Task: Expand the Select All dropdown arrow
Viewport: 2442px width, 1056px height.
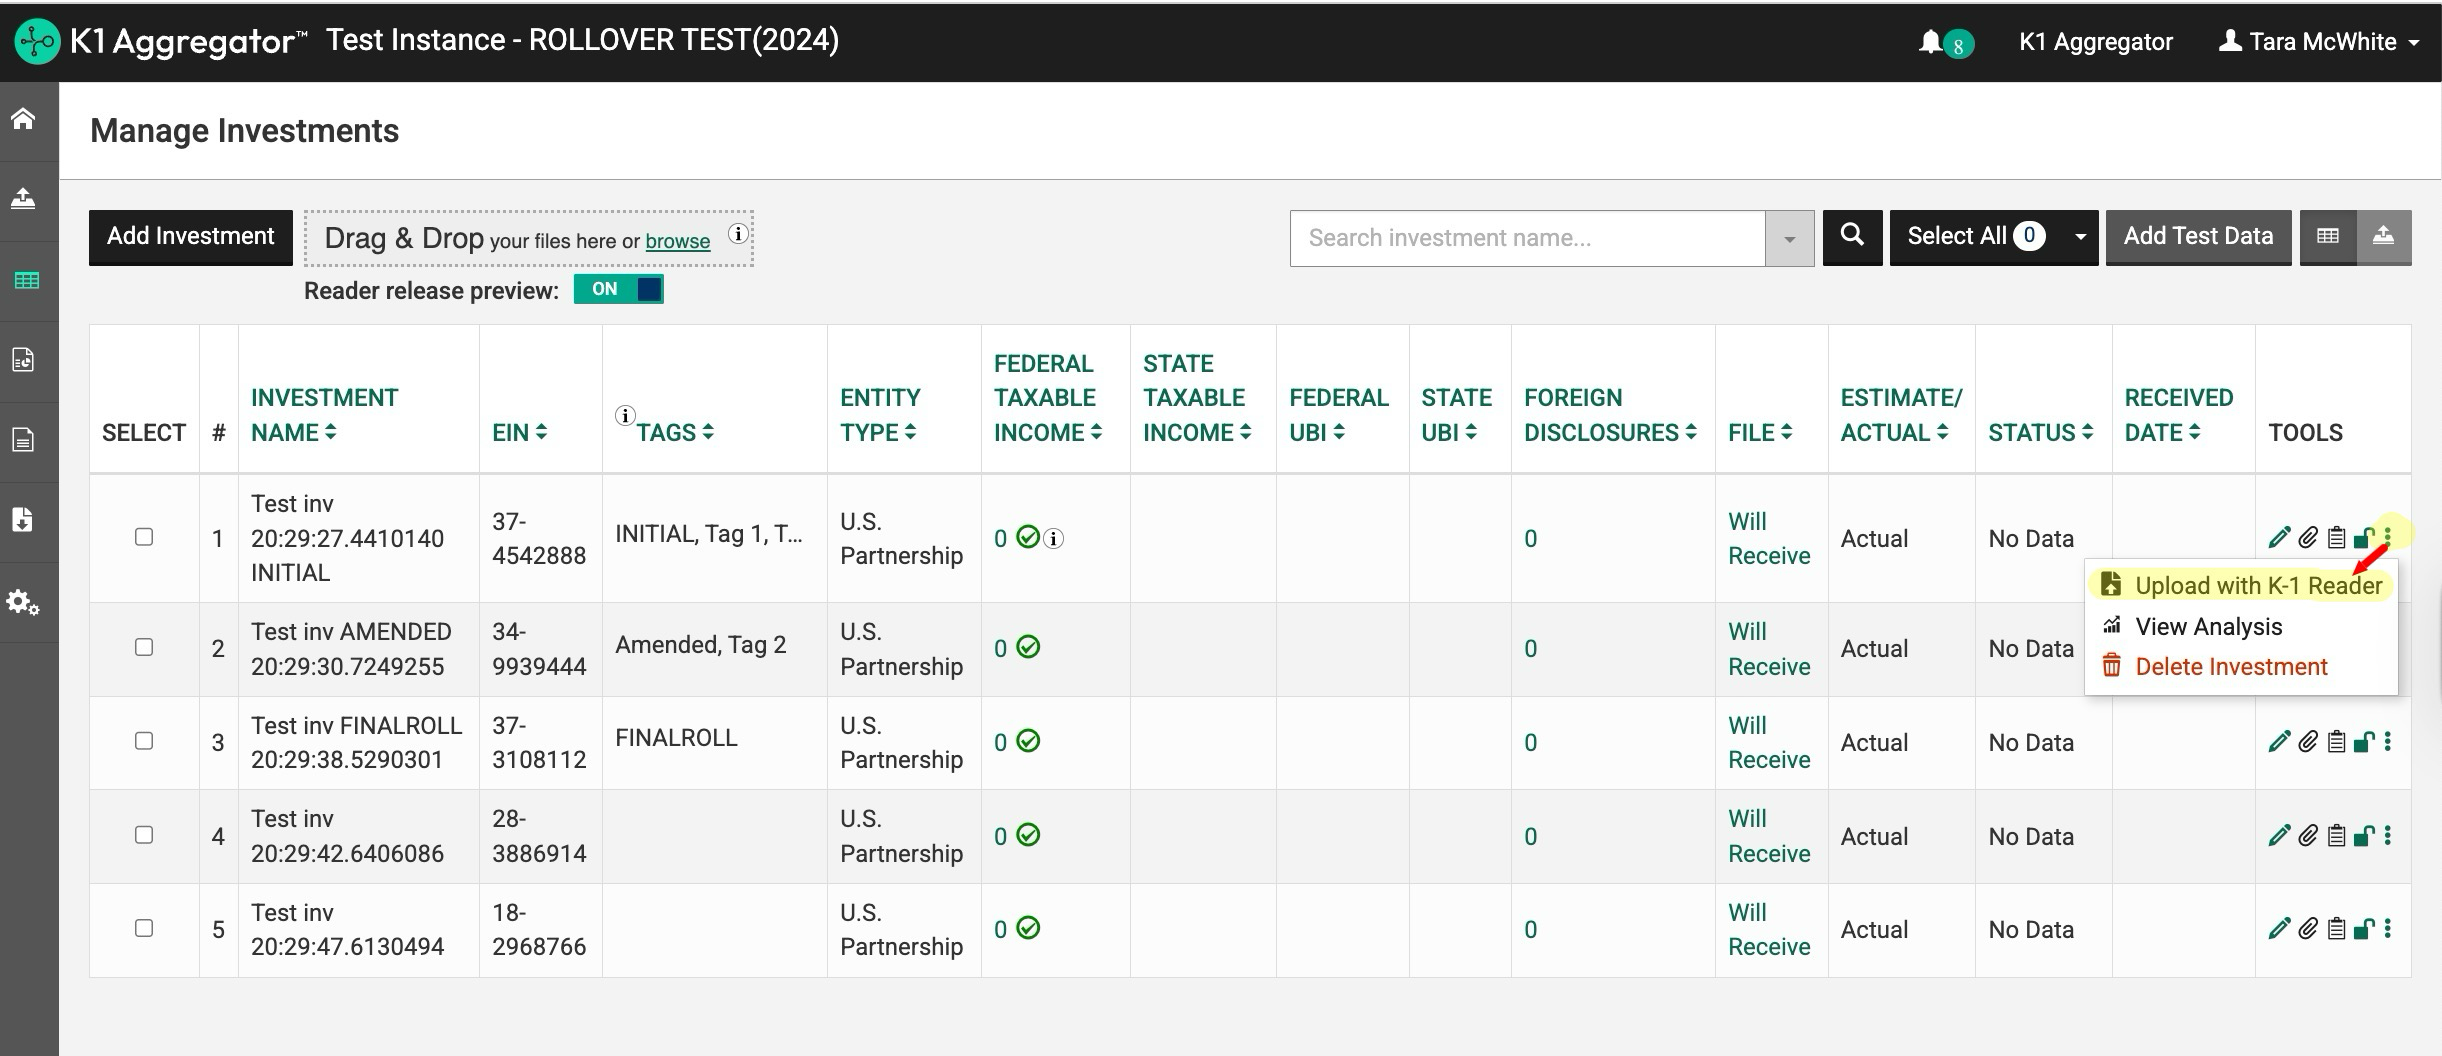Action: (2080, 237)
